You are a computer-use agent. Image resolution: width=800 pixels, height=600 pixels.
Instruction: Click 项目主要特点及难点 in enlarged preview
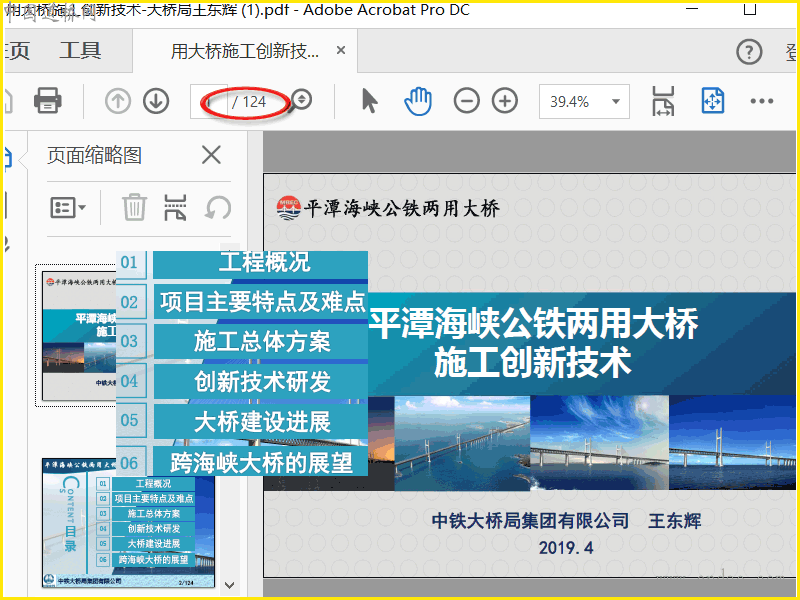[263, 302]
